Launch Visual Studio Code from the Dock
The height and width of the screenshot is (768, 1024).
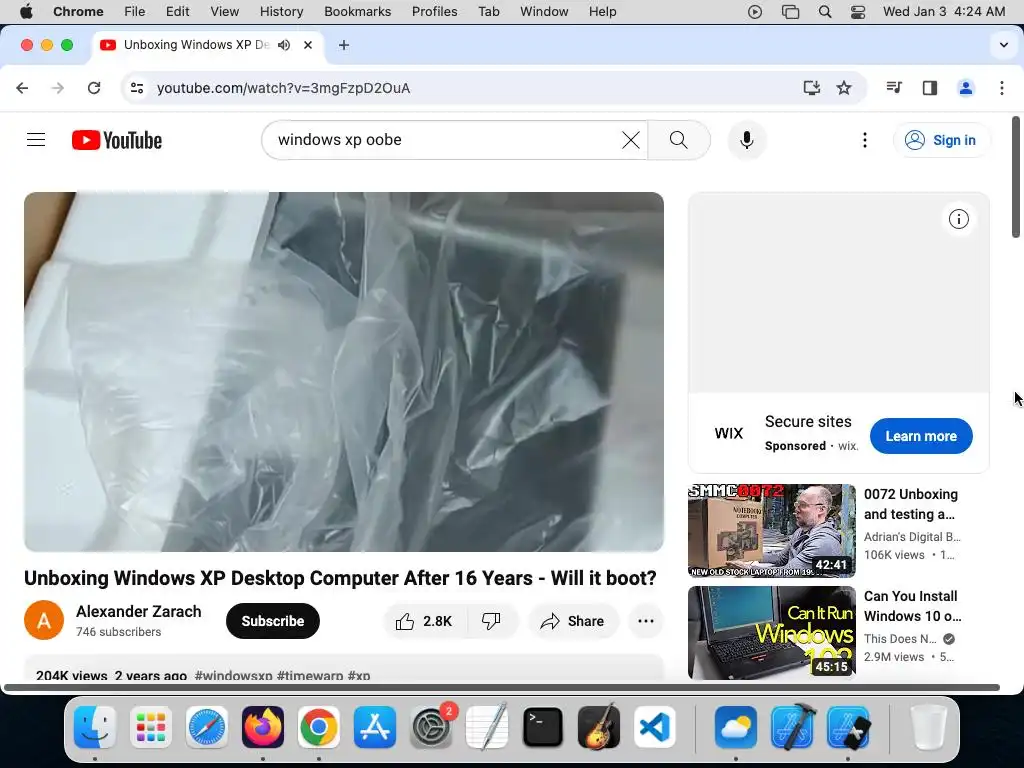(654, 727)
